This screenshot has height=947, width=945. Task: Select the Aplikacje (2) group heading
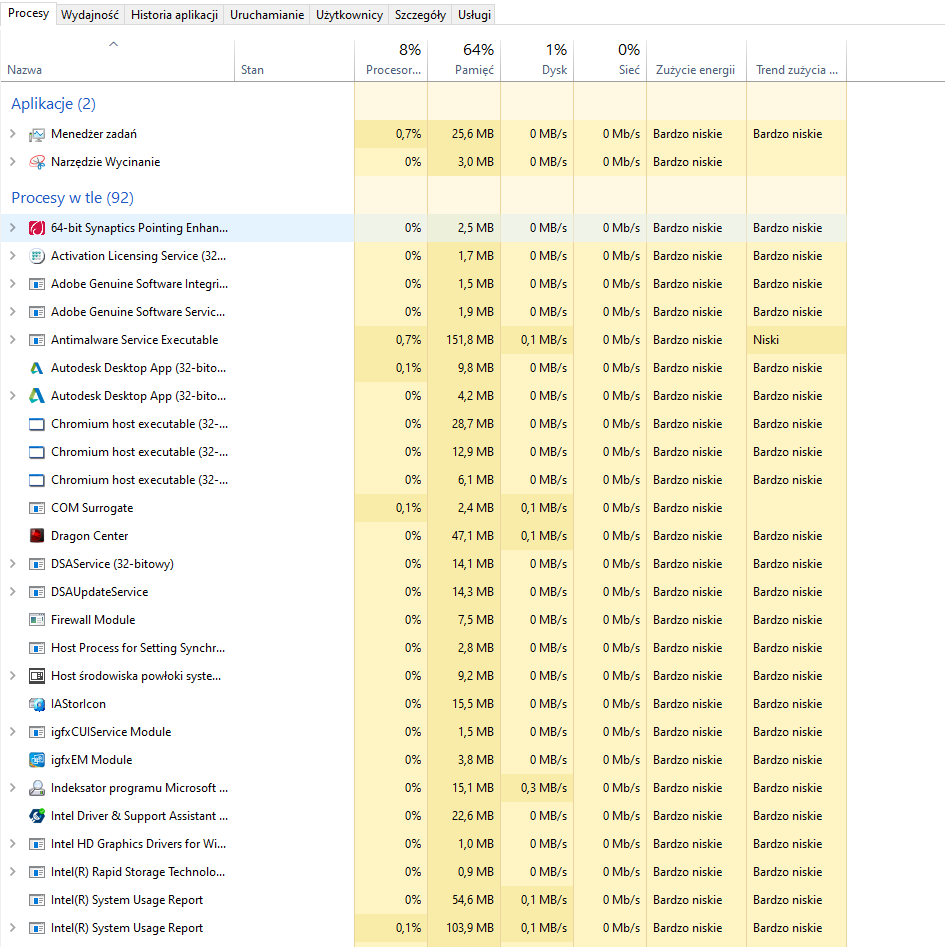point(54,104)
